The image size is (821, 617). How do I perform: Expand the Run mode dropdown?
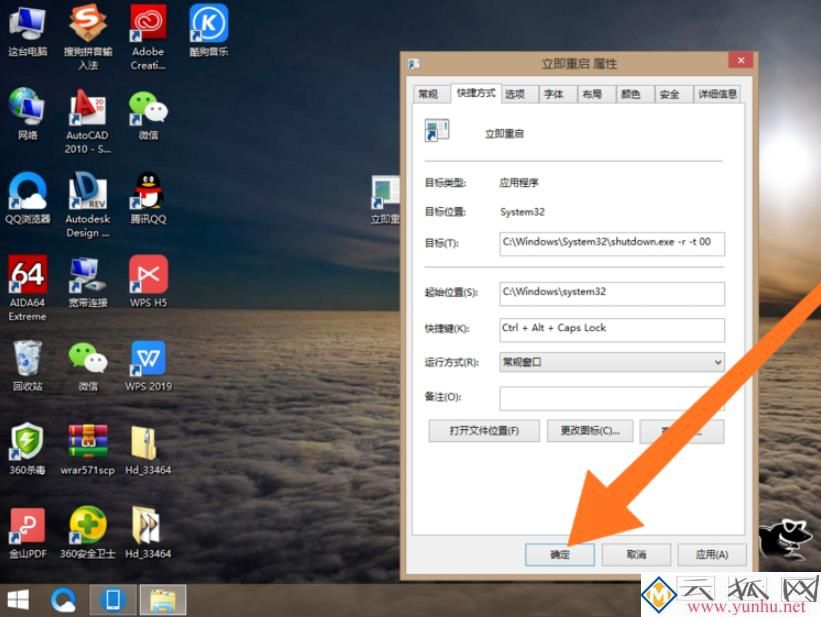pos(612,362)
